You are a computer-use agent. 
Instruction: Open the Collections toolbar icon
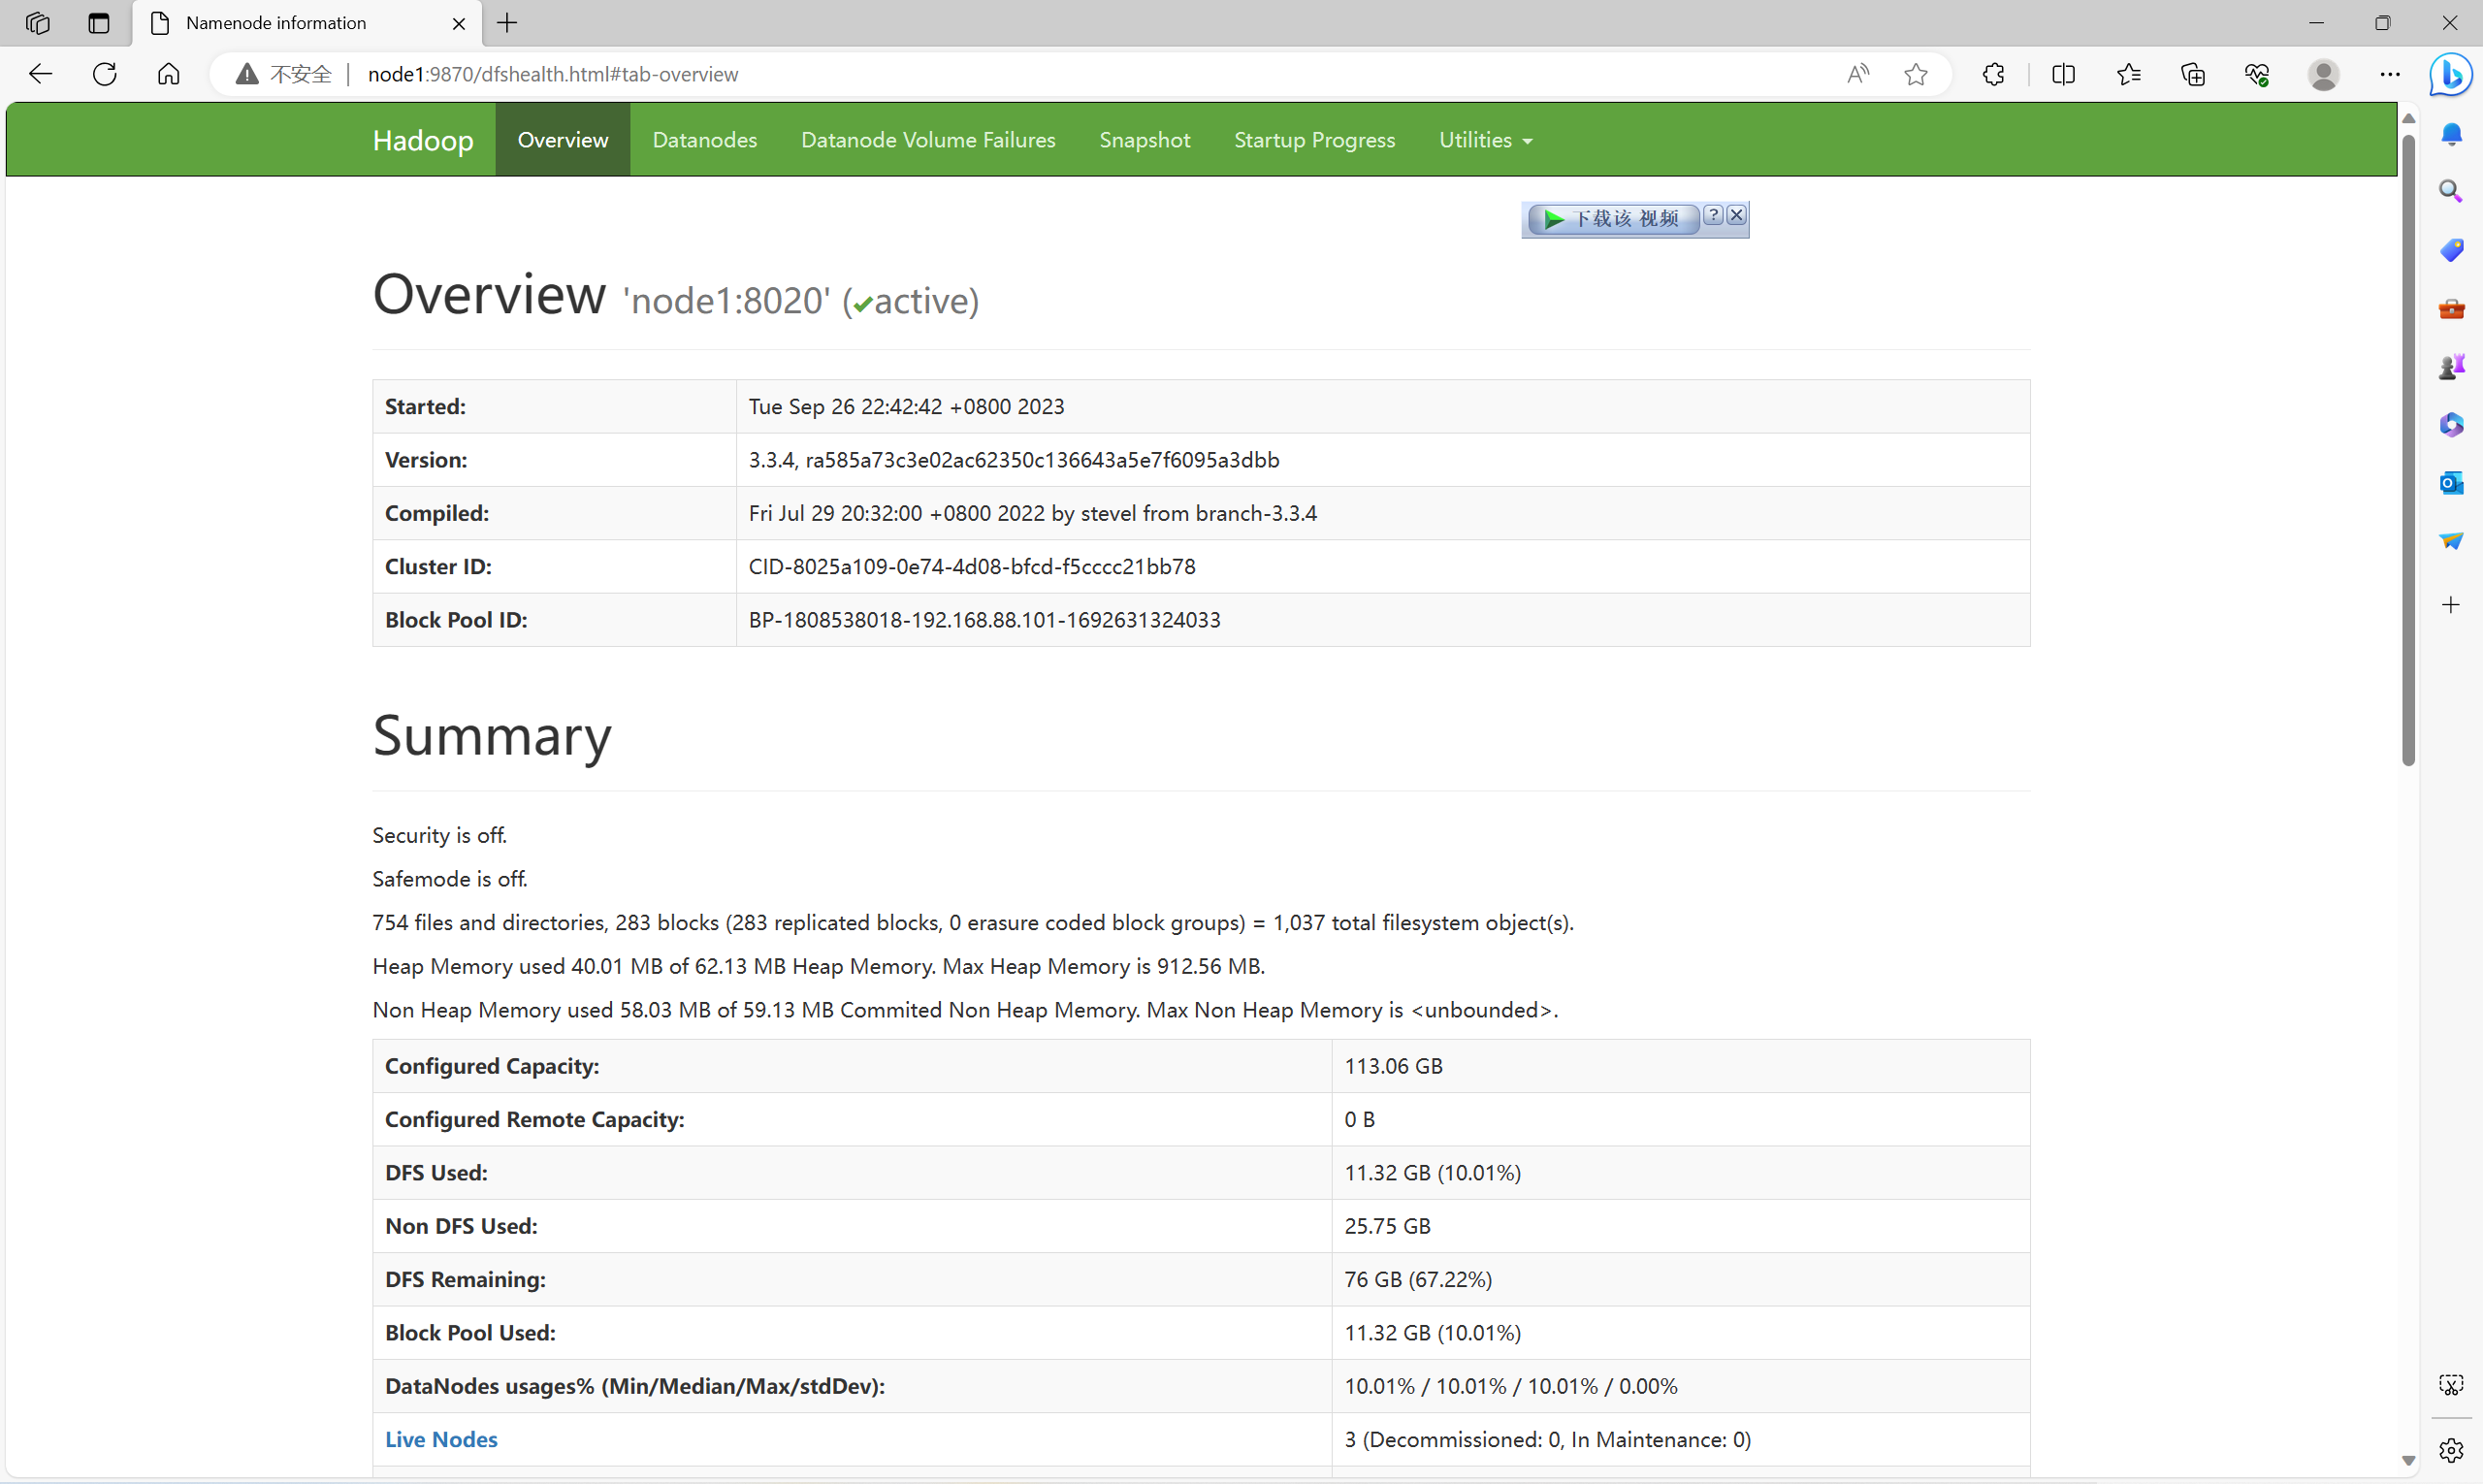tap(2192, 74)
